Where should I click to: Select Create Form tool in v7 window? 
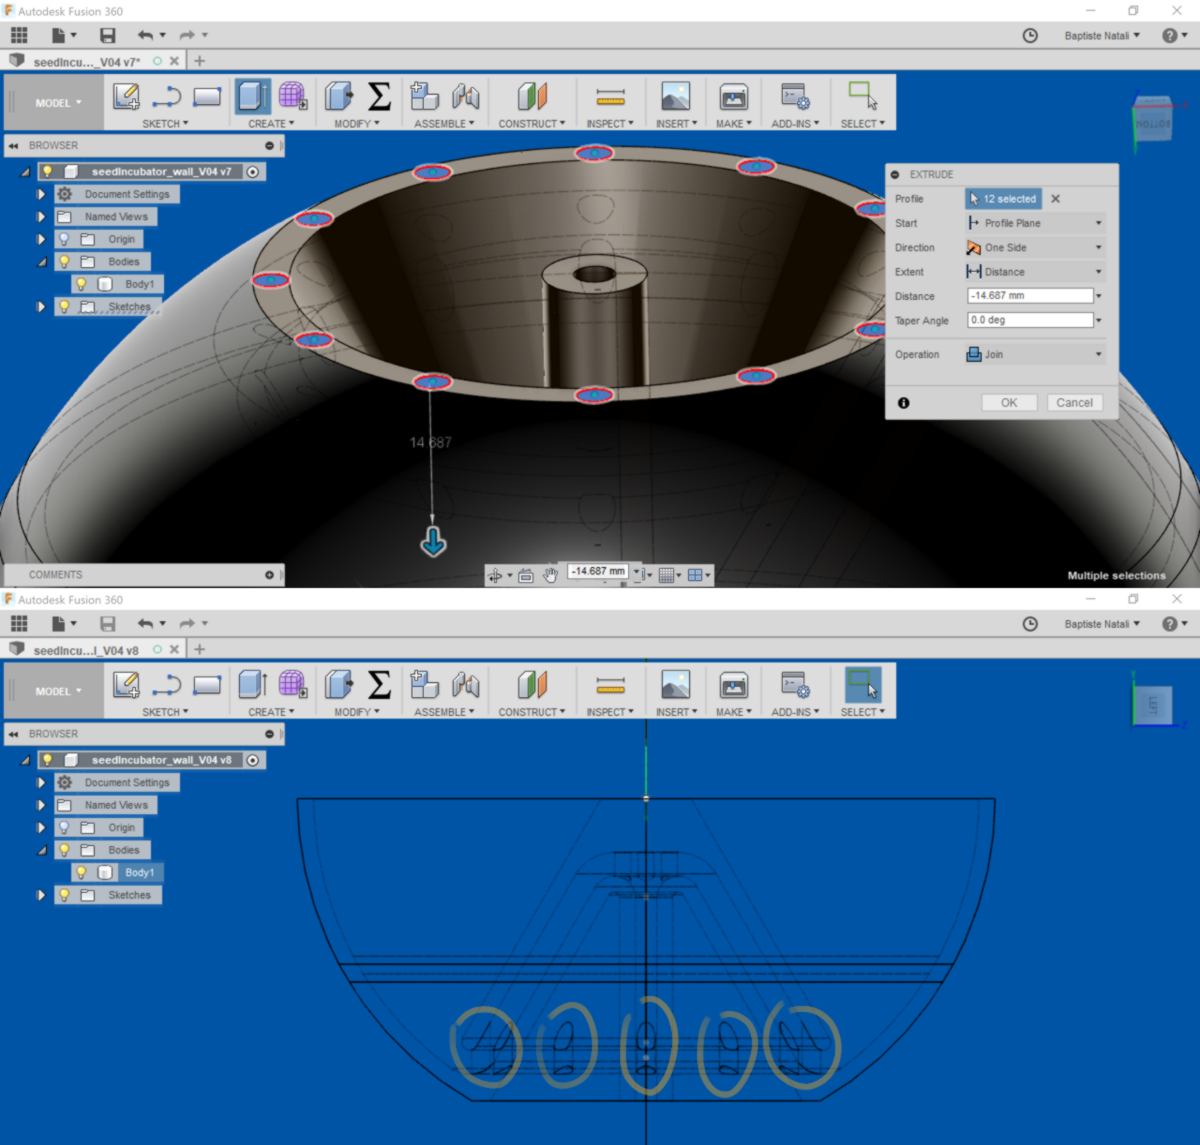(x=292, y=96)
